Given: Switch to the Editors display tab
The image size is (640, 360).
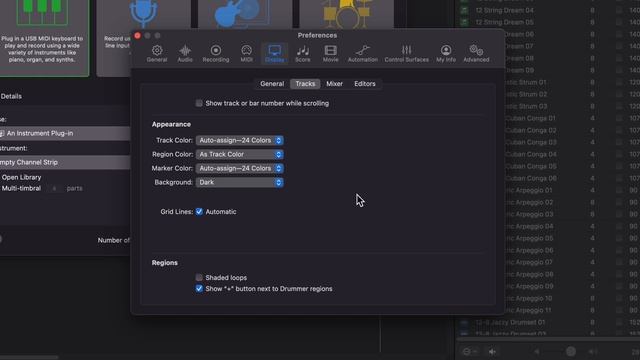Looking at the screenshot, I should click(364, 84).
